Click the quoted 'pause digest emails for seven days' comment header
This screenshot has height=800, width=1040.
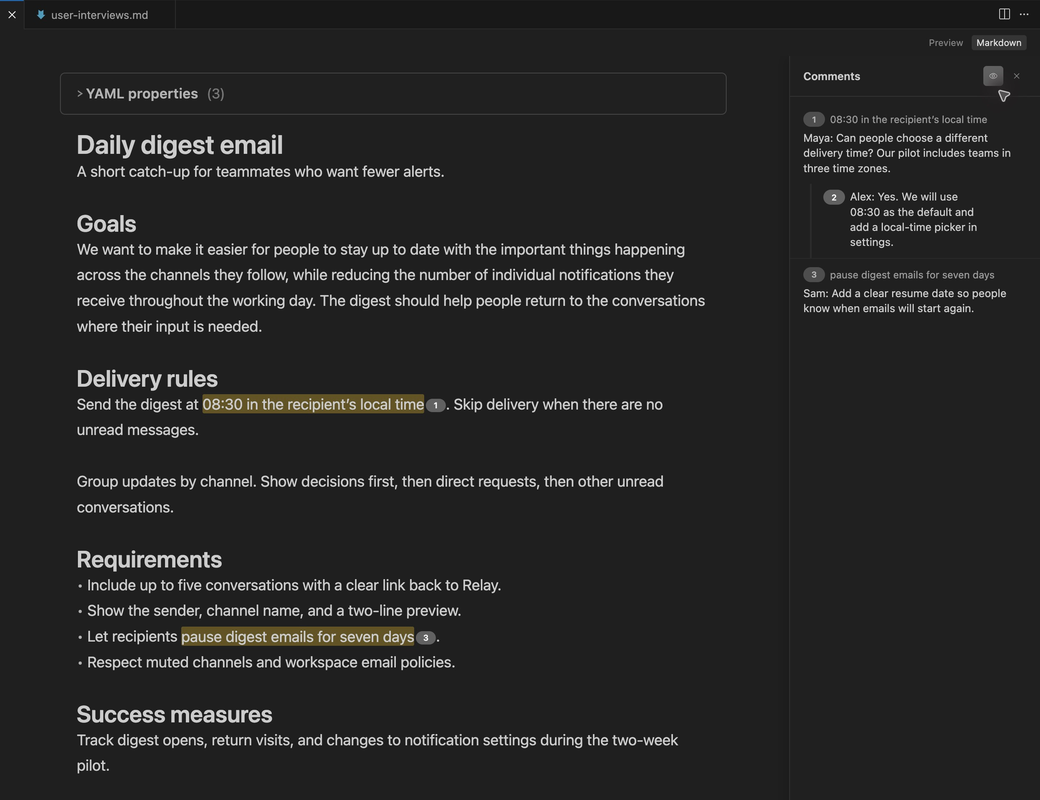click(x=912, y=275)
